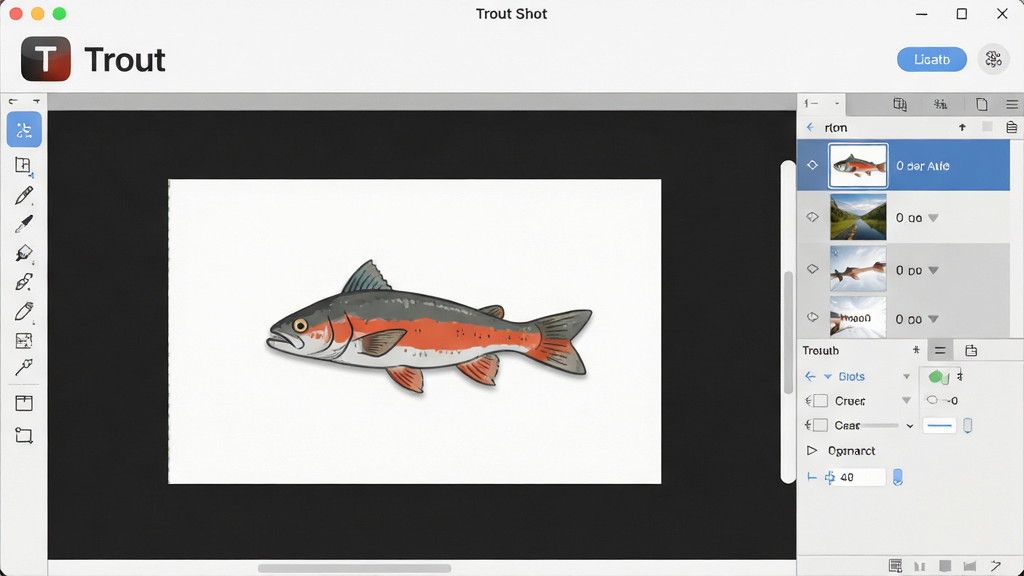Click the adjustment icon in panel header
Image resolution: width=1024 pixels, height=576 pixels.
pyautogui.click(x=940, y=104)
